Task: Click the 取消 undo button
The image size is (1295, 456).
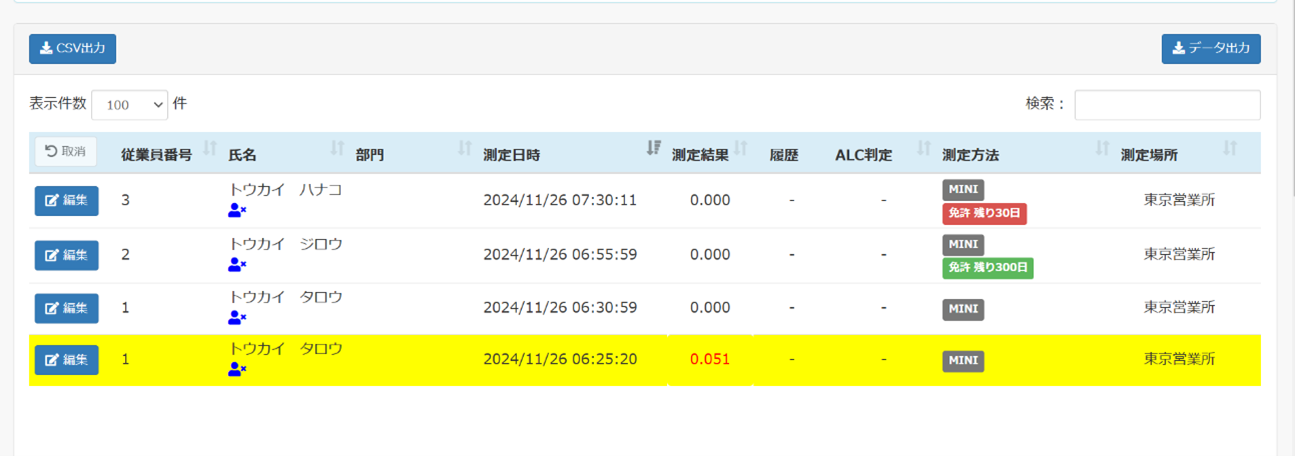Action: tap(66, 152)
